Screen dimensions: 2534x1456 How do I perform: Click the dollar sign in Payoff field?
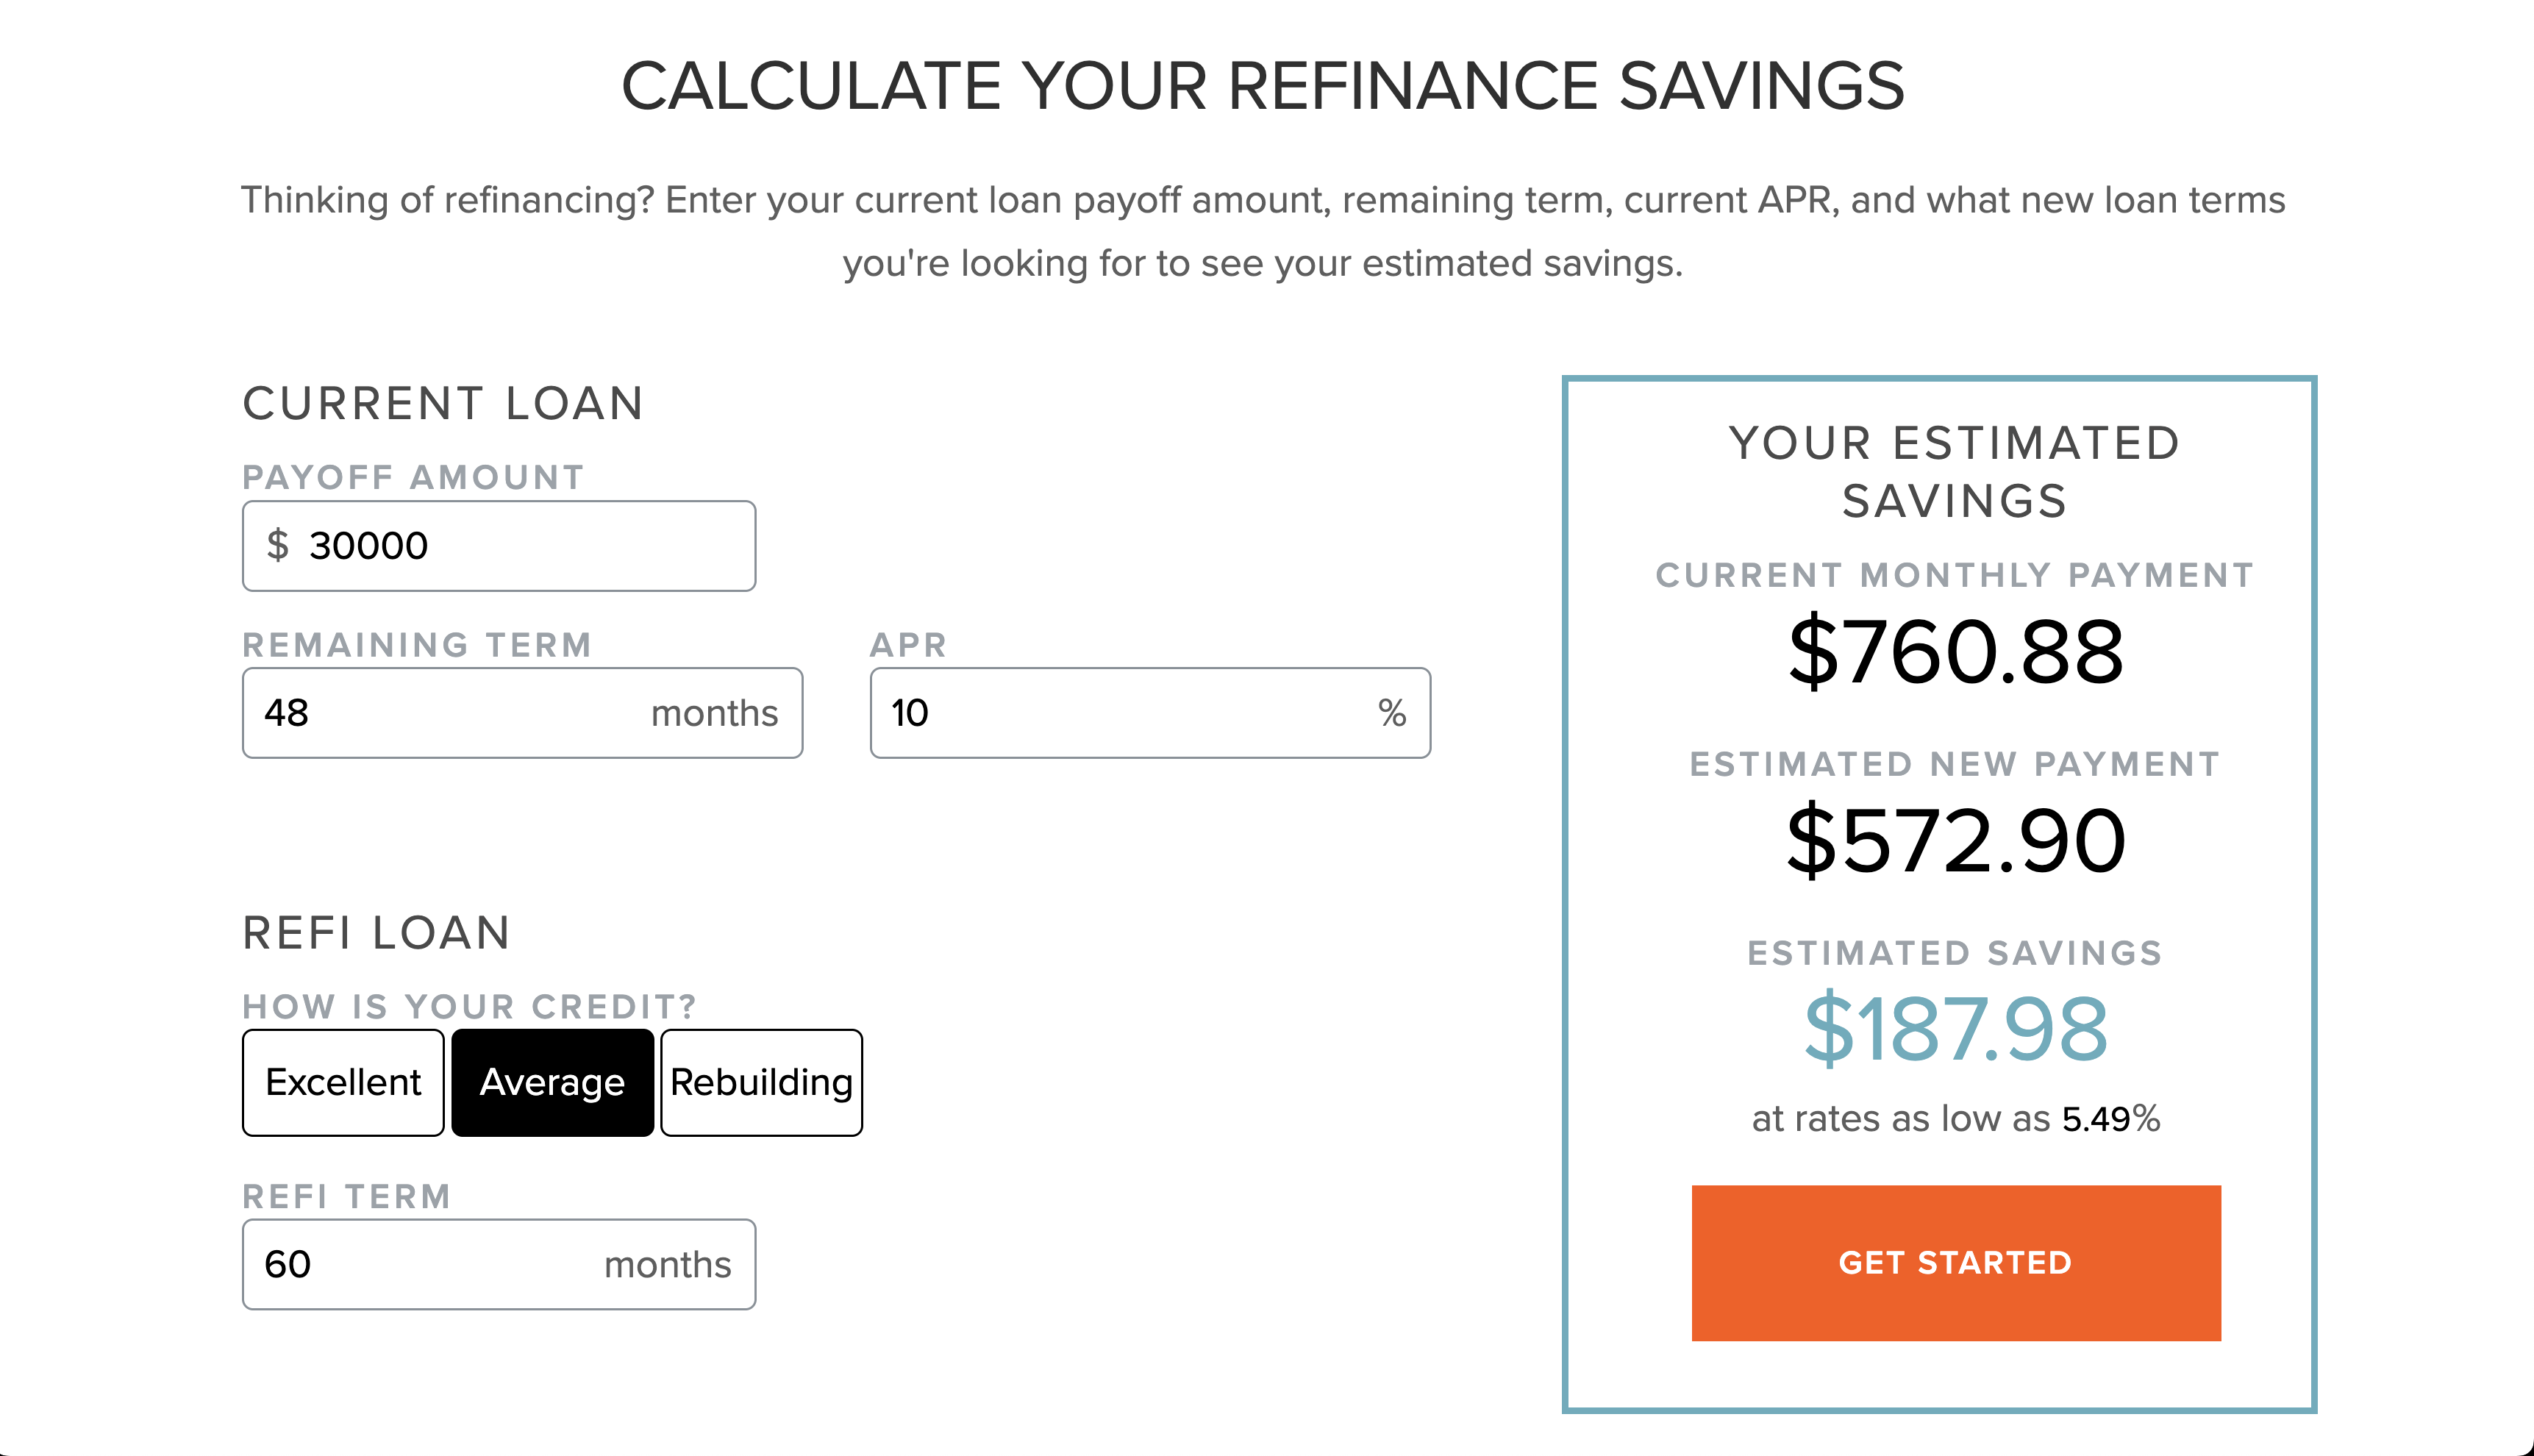(277, 546)
